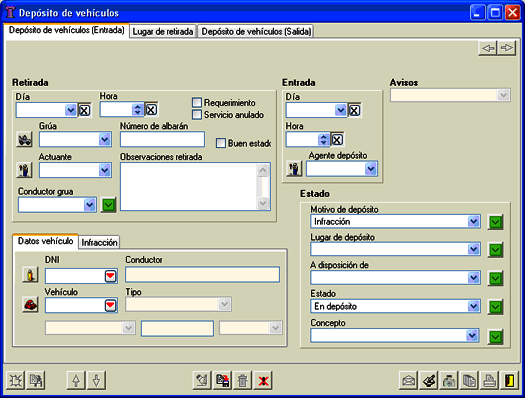Click the fax machine icon in bottom toolbar

tap(449, 380)
